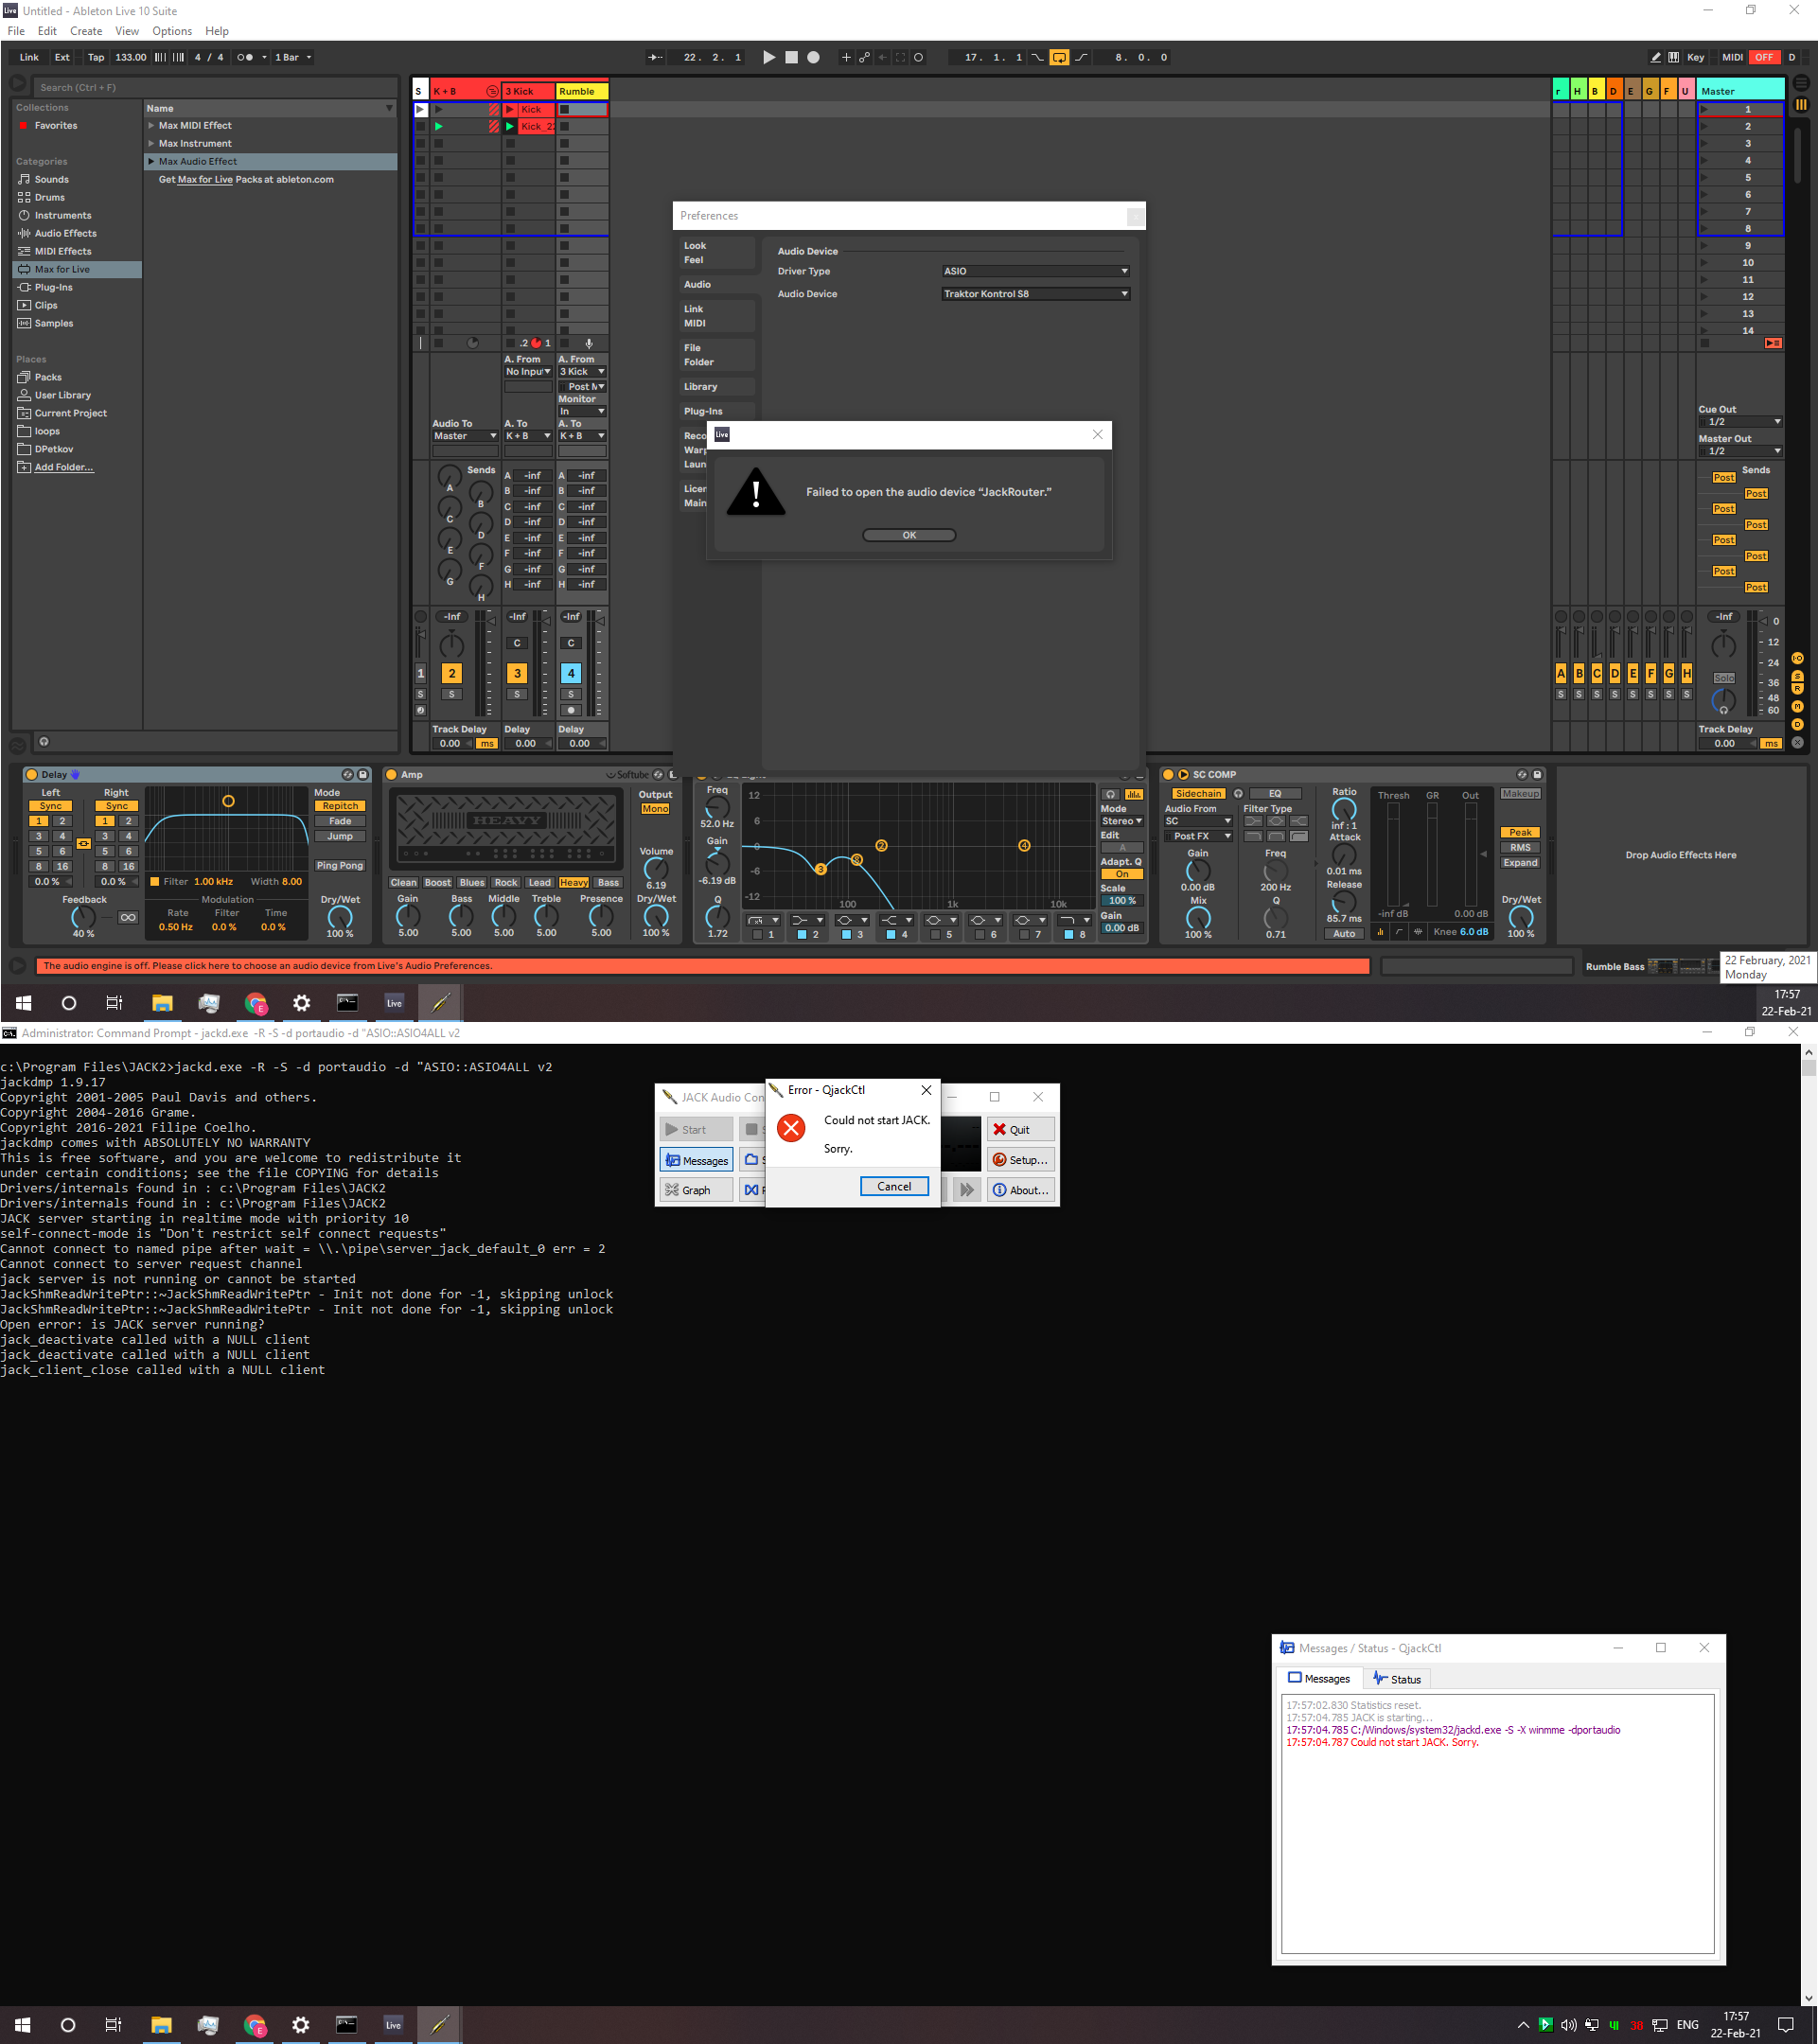Click OK on the JackRouter error dialog

908,534
